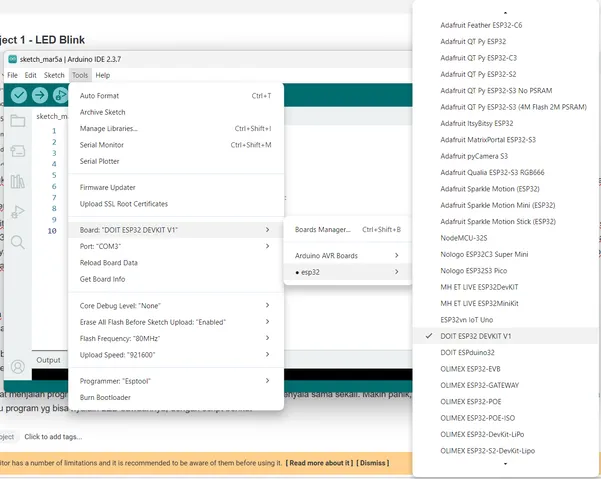Select Adafruit ItsyBitsy ESP32 board
The height and width of the screenshot is (479, 601).
click(505, 123)
